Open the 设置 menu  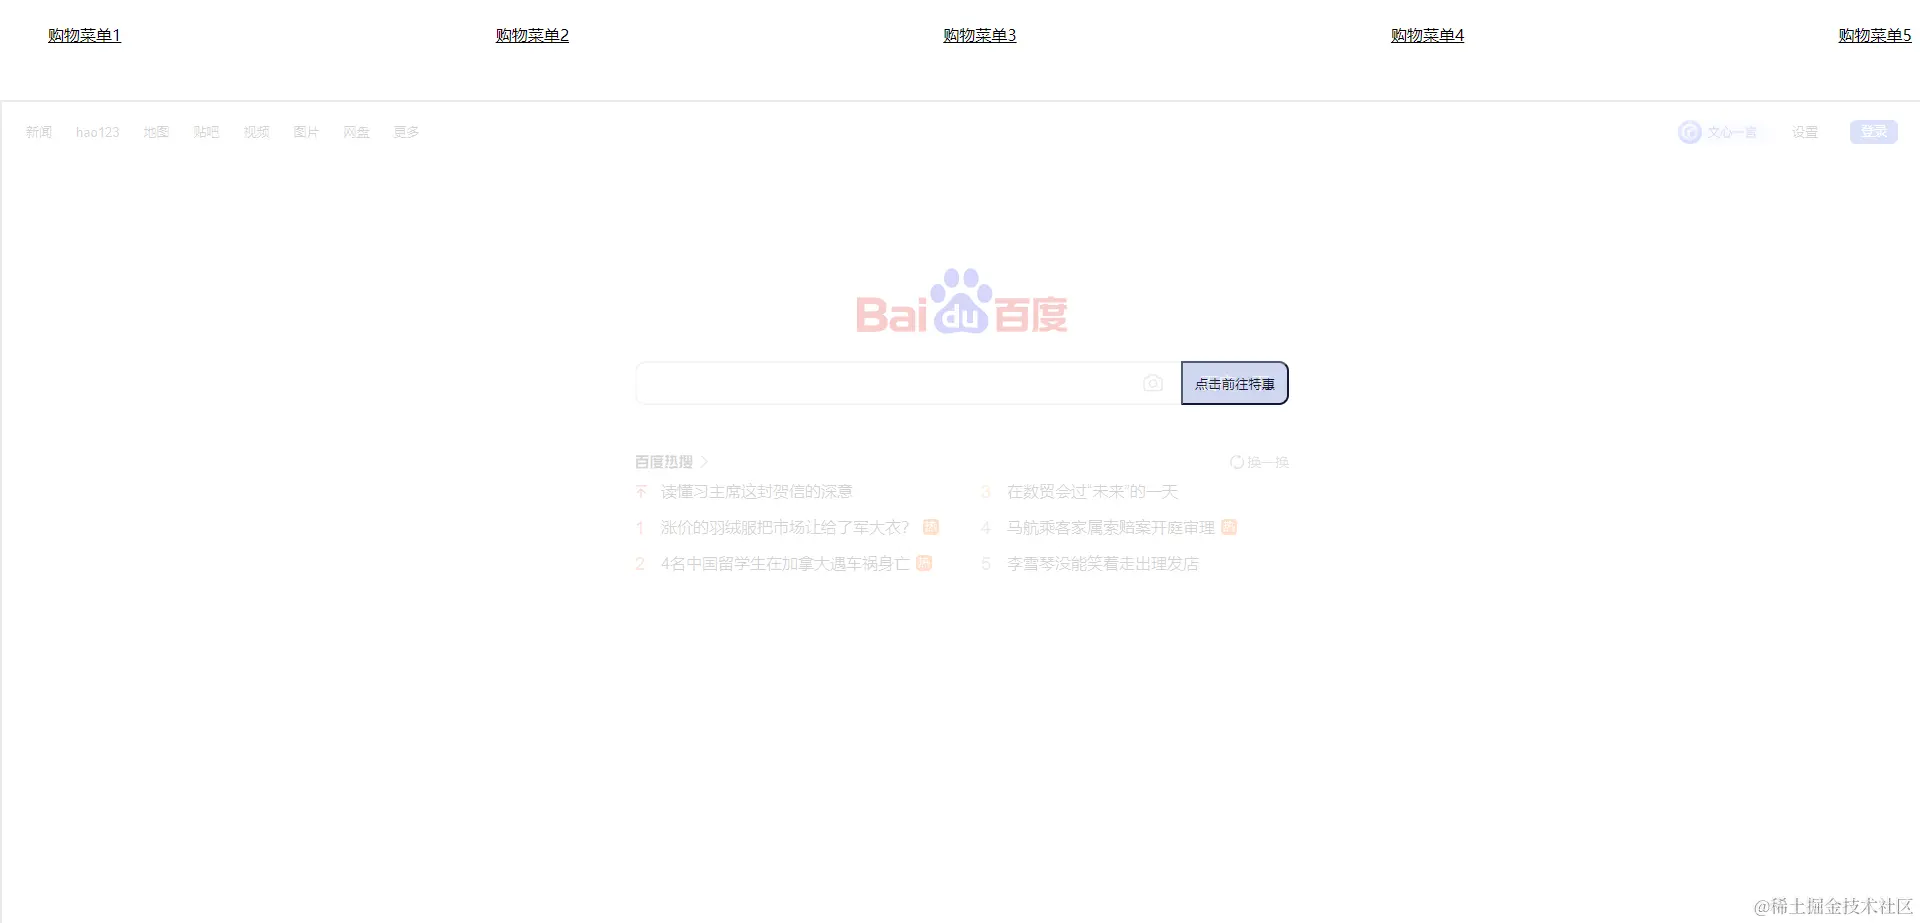tap(1805, 132)
